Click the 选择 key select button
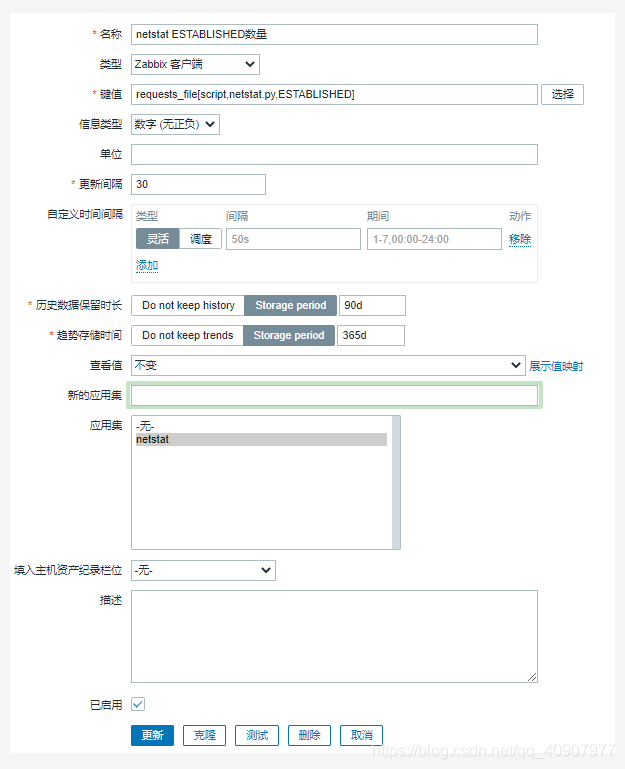The height and width of the screenshot is (769, 625). point(563,94)
